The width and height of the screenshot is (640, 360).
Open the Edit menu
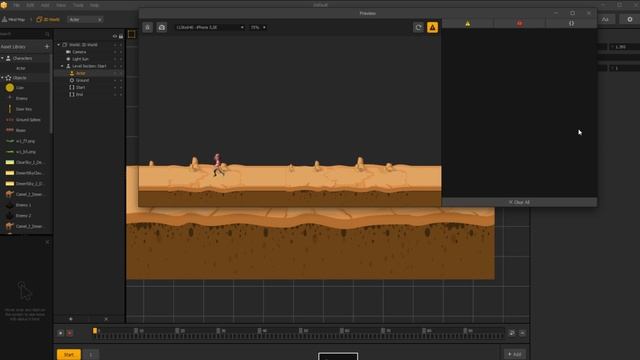click(x=30, y=5)
